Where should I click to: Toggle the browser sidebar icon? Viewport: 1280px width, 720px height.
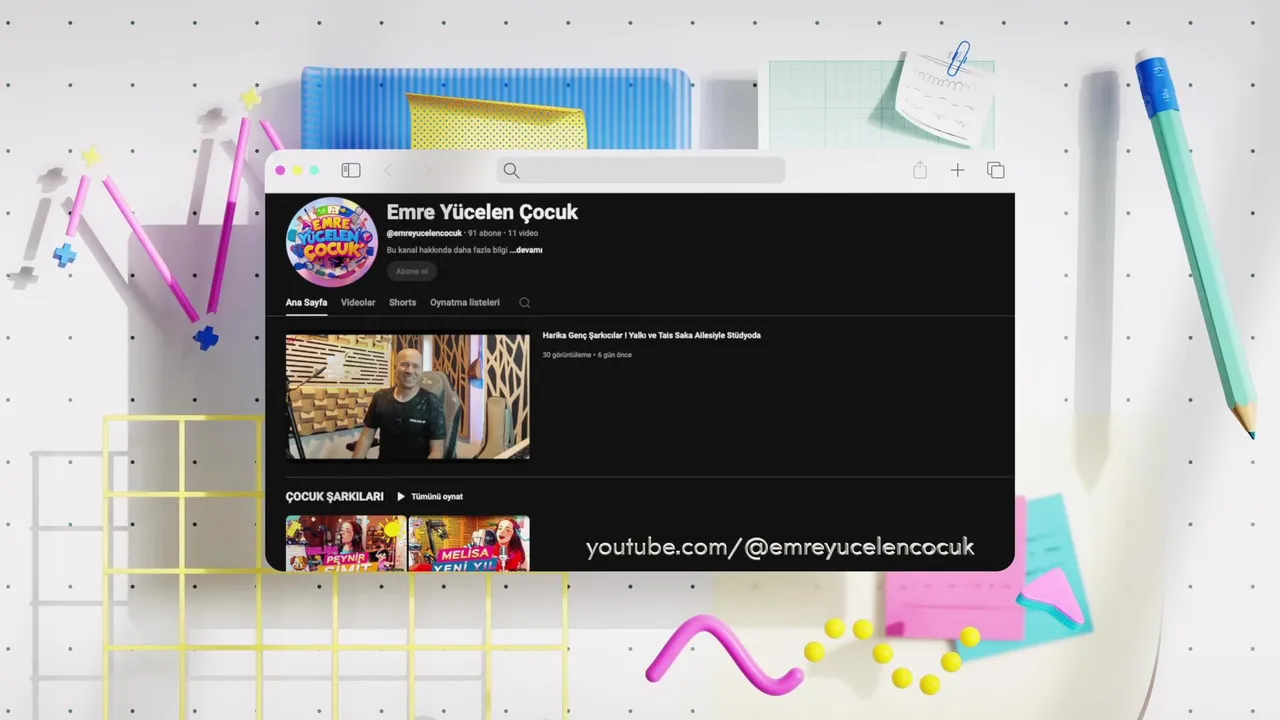click(350, 170)
